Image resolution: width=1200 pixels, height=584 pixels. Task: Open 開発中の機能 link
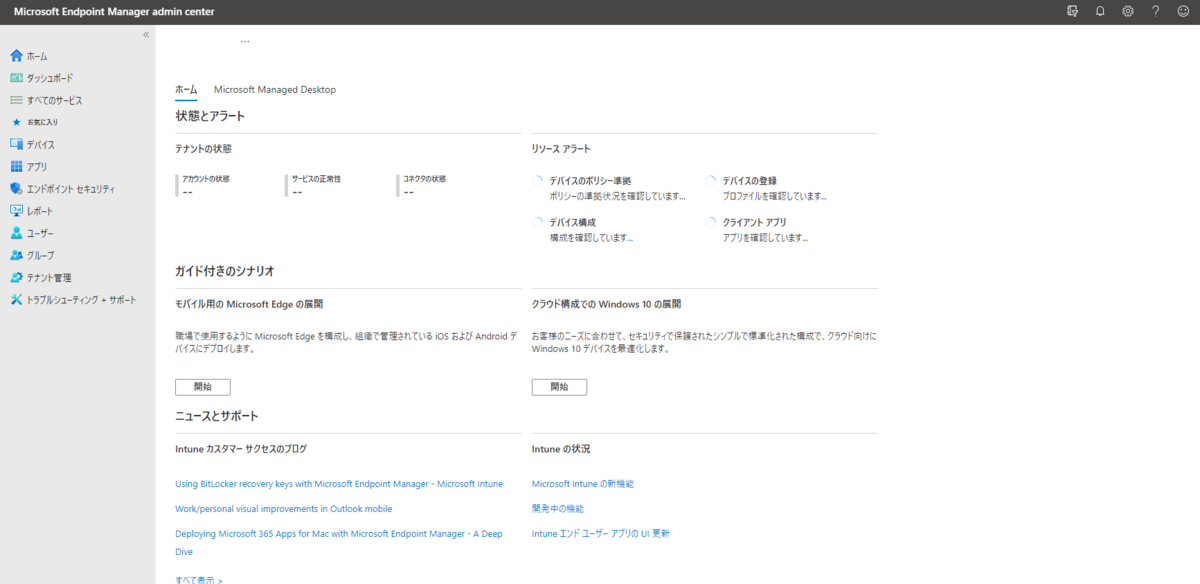558,509
